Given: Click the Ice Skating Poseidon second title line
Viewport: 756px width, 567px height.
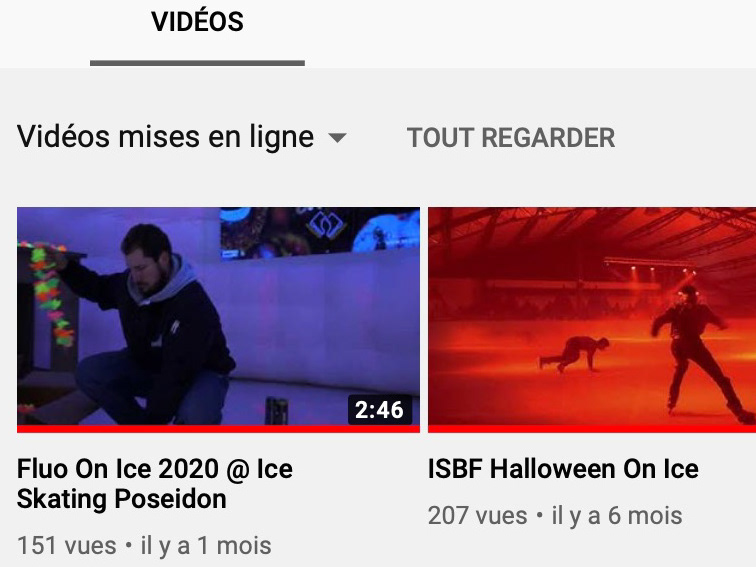Looking at the screenshot, I should point(122,499).
